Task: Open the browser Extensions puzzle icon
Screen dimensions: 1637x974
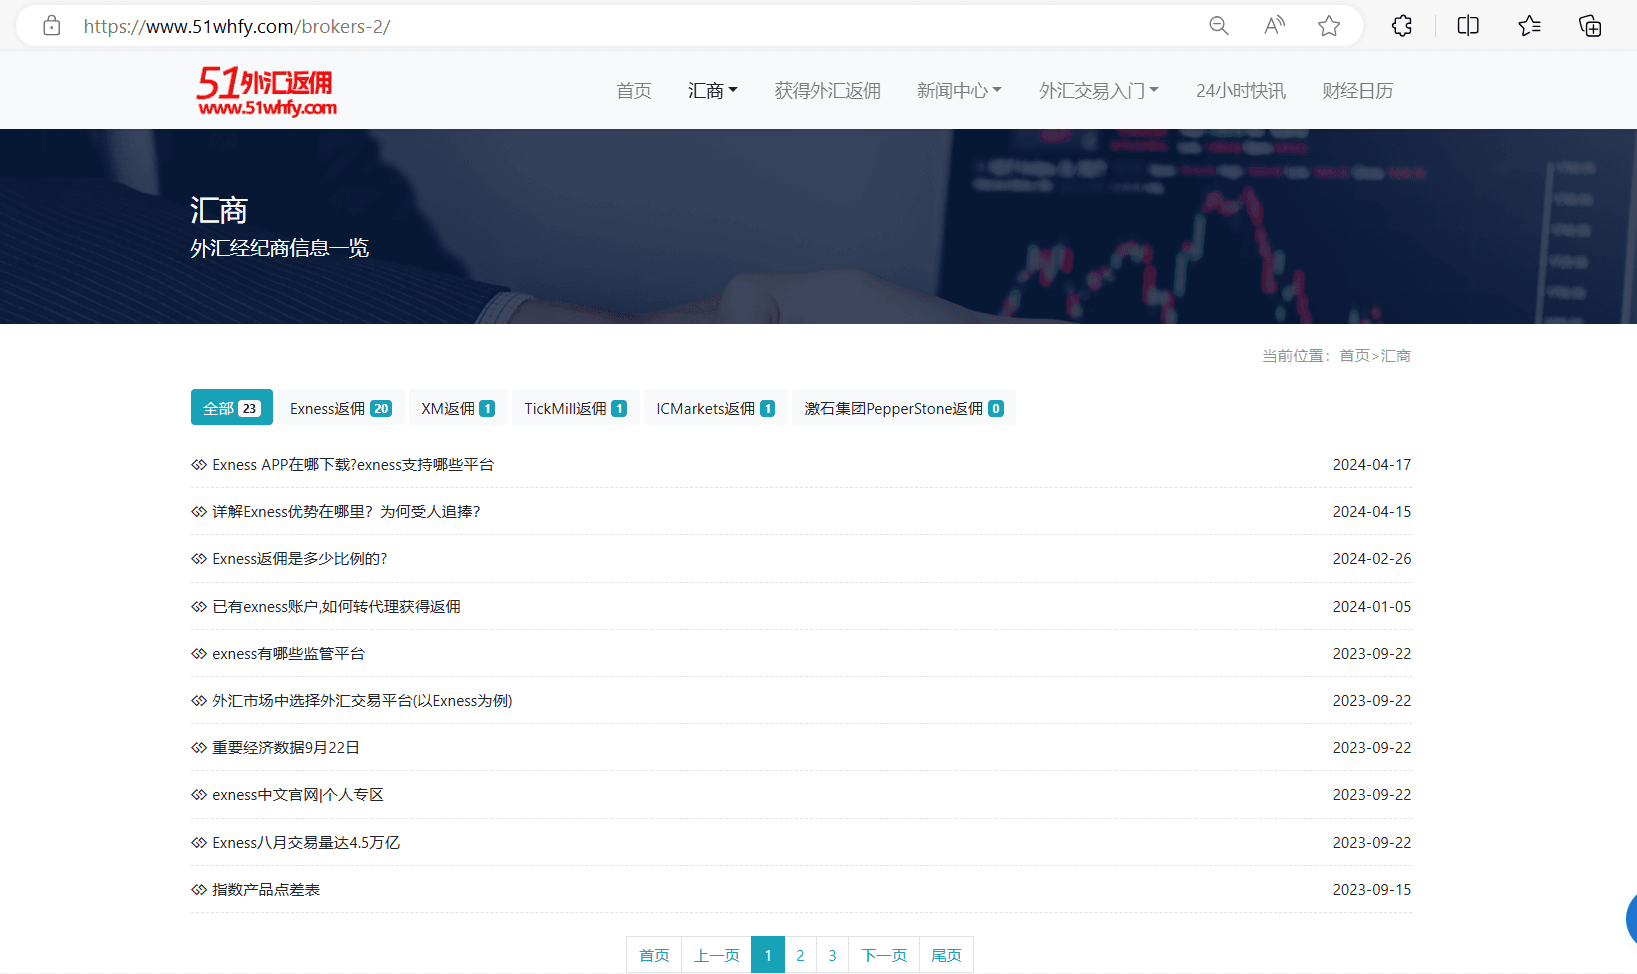Action: [x=1402, y=26]
